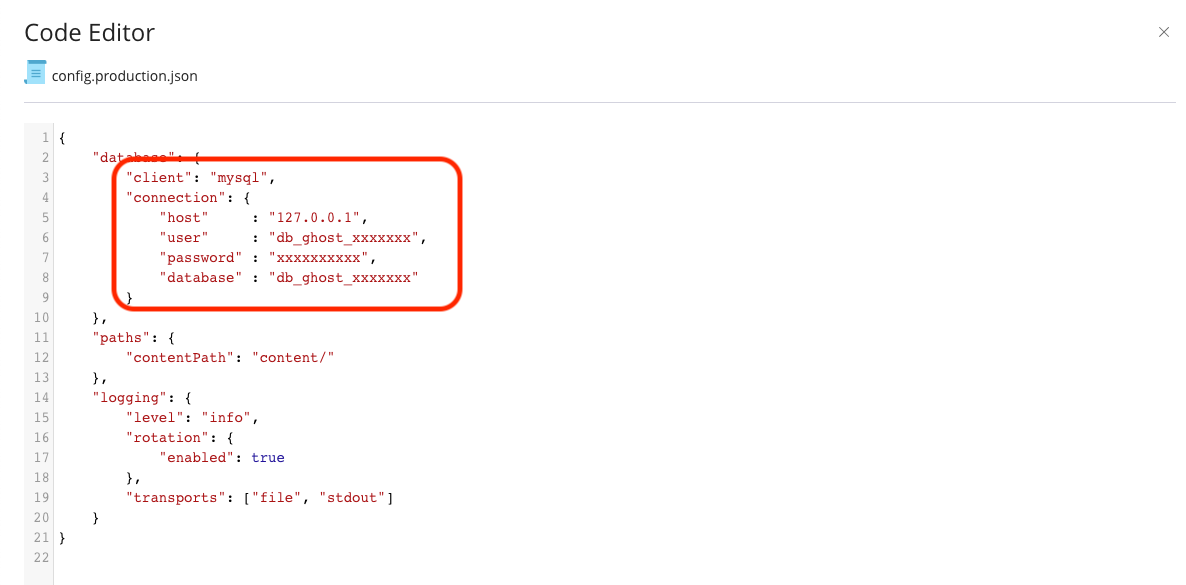Click line number 1 in the gutter
The height and width of the screenshot is (585, 1186).
(x=45, y=138)
